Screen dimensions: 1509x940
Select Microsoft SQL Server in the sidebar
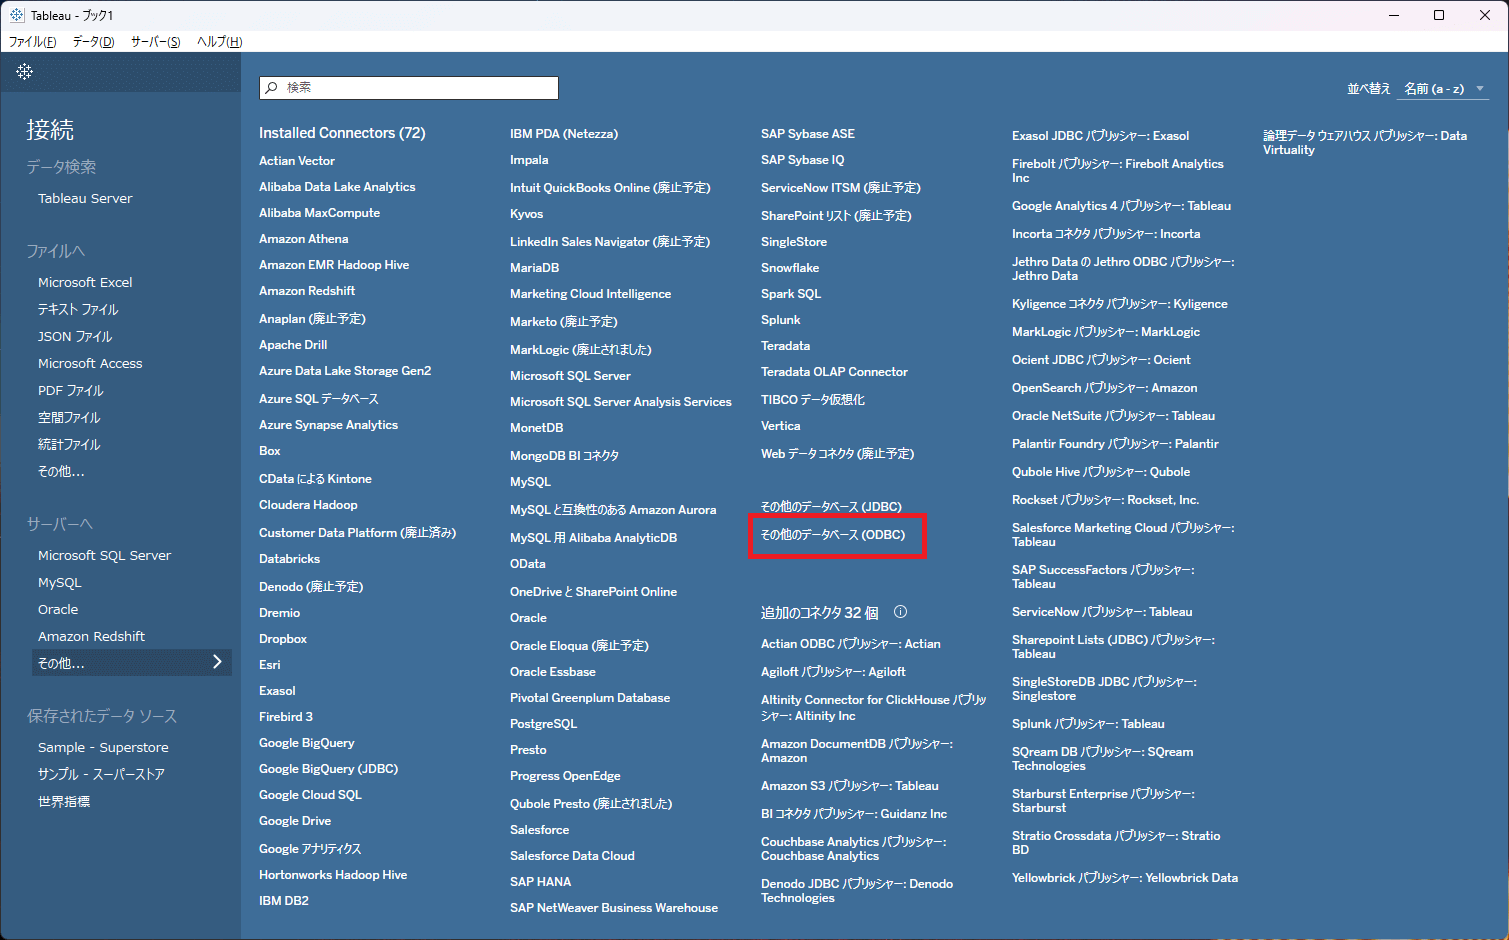tap(104, 556)
